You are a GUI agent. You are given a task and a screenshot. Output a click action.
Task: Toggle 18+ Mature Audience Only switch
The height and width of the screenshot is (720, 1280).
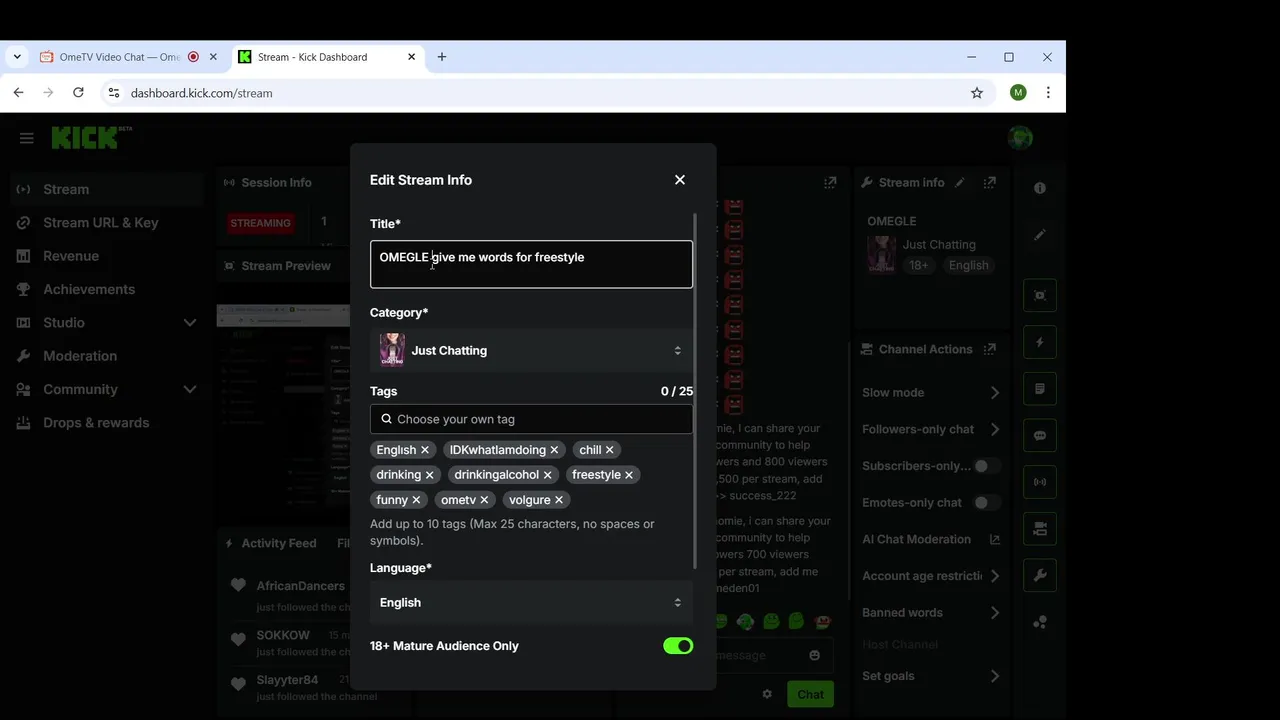pos(678,646)
